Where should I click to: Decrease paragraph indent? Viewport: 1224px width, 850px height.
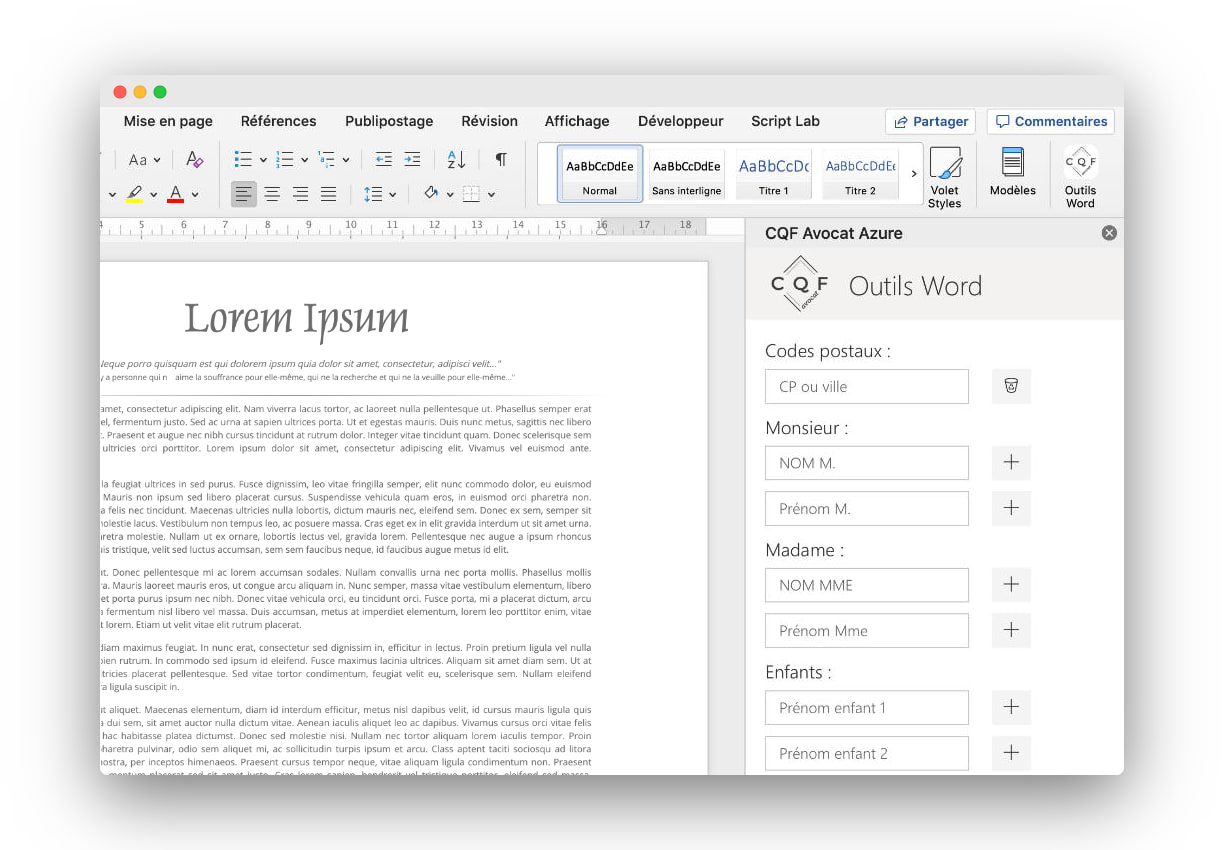click(x=383, y=160)
